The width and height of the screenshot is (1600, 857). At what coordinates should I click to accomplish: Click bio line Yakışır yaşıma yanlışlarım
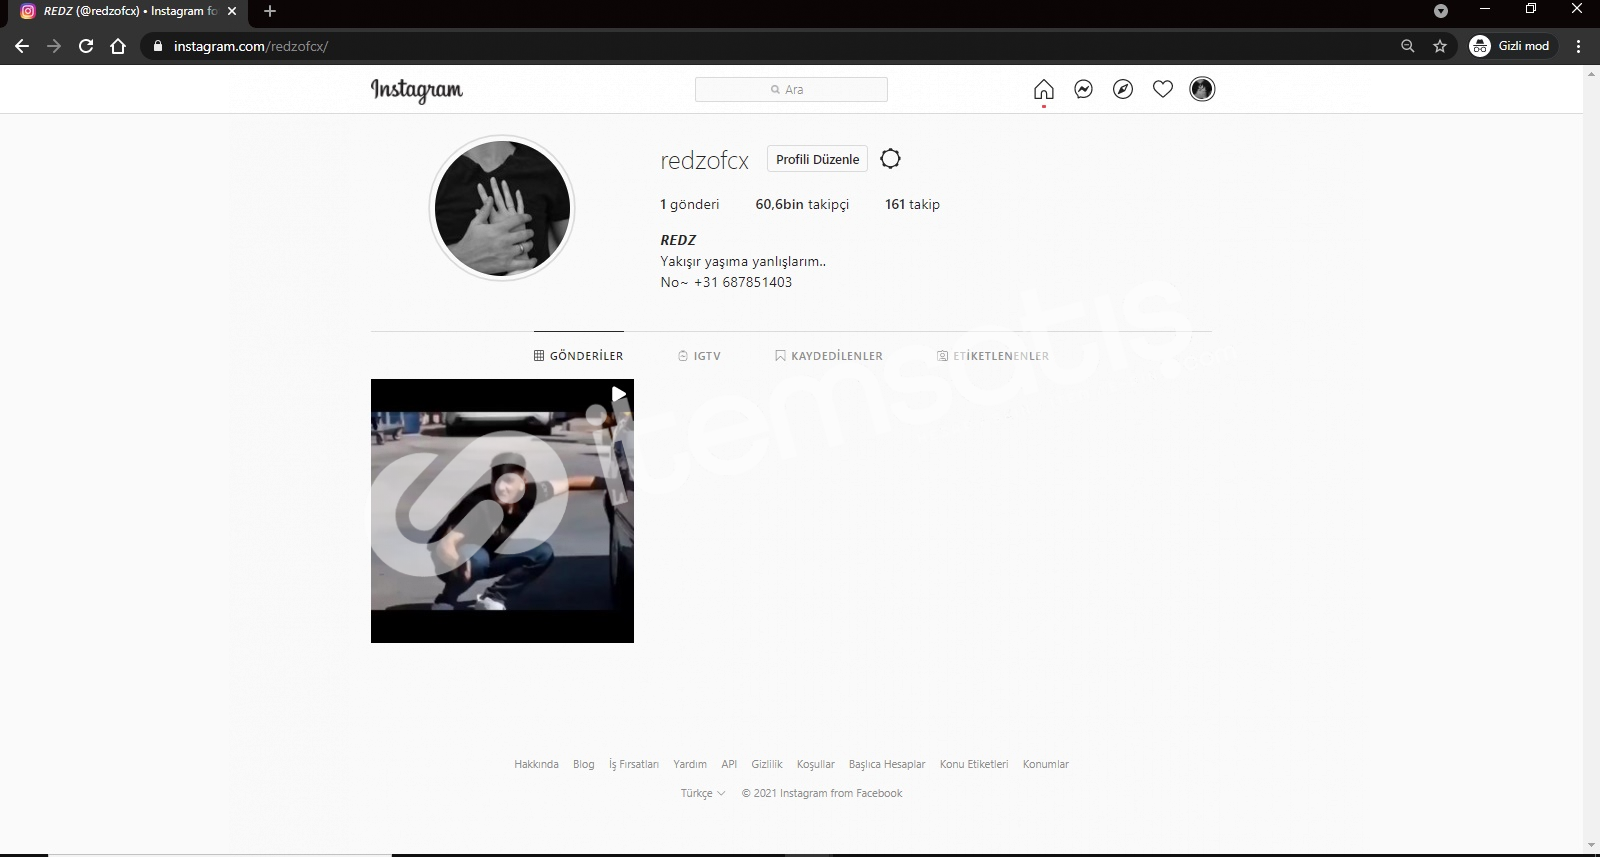pyautogui.click(x=743, y=261)
